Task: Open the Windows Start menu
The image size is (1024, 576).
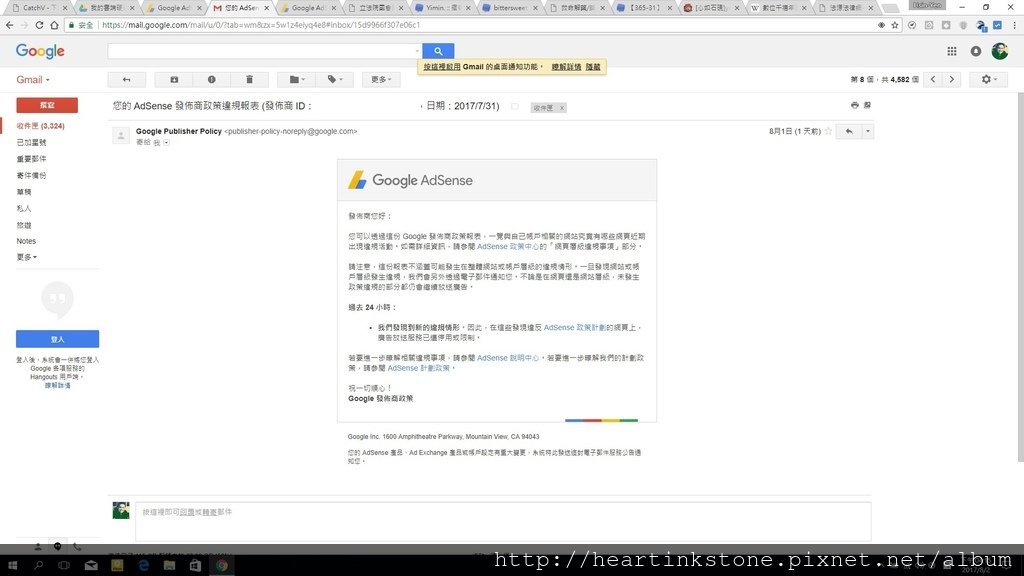Action: [12, 566]
